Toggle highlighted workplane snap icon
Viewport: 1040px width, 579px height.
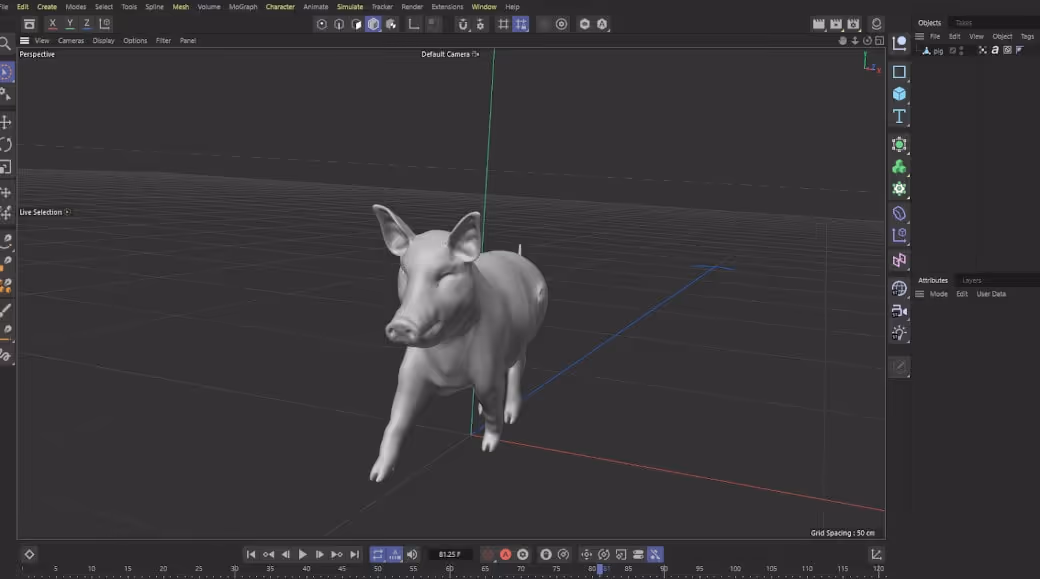tap(521, 25)
